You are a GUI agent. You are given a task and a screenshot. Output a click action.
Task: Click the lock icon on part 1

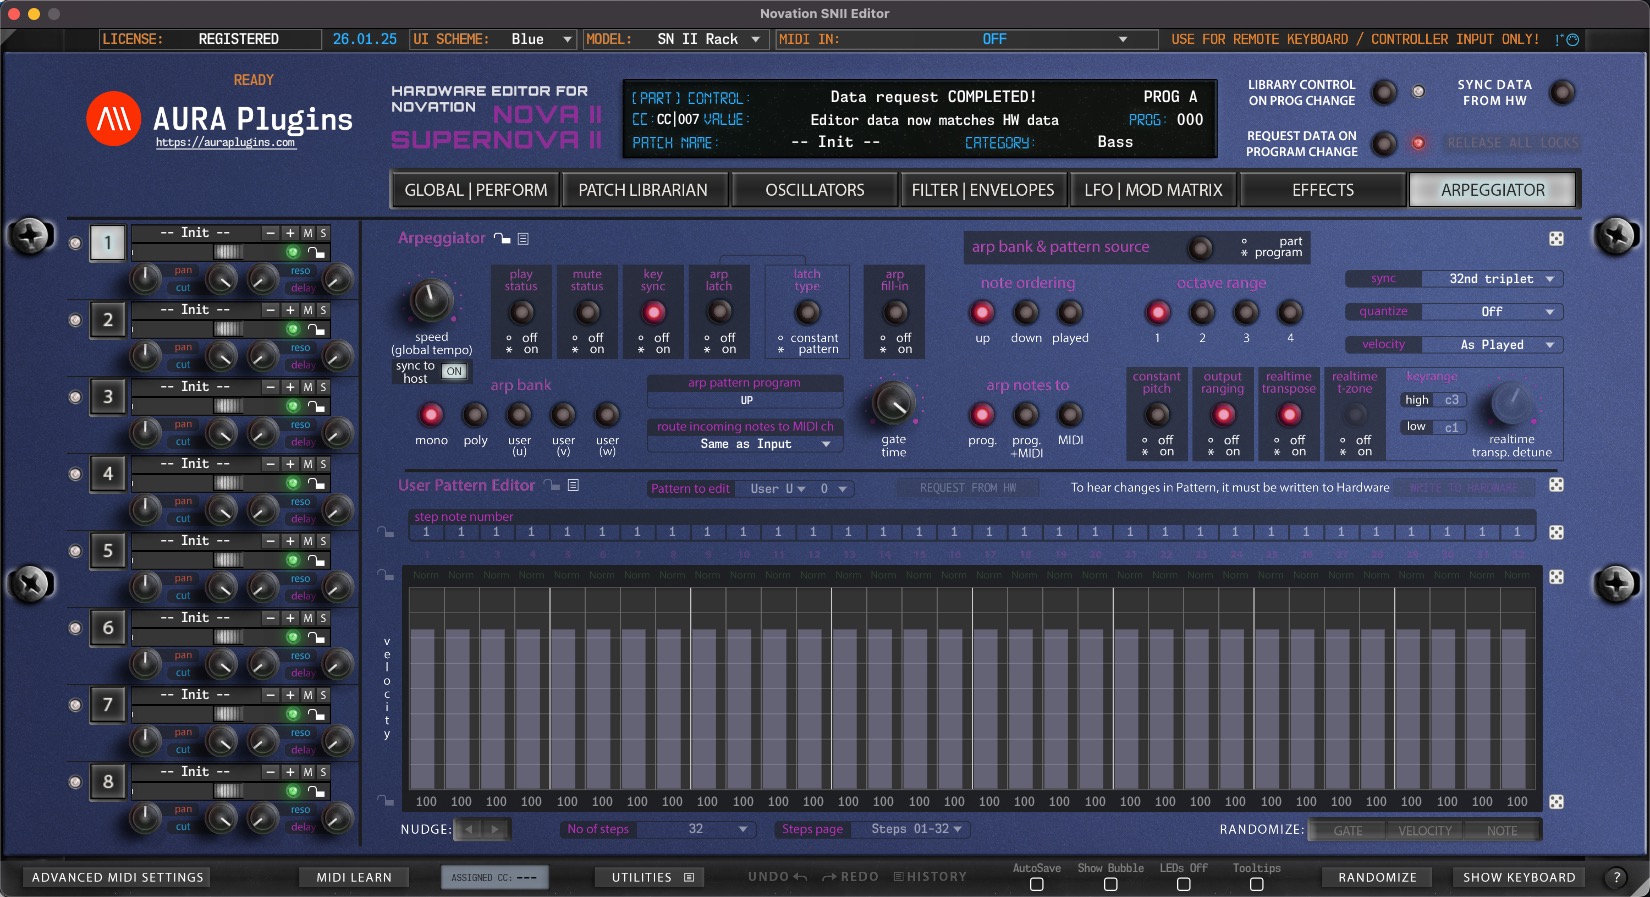pyautogui.click(x=316, y=253)
